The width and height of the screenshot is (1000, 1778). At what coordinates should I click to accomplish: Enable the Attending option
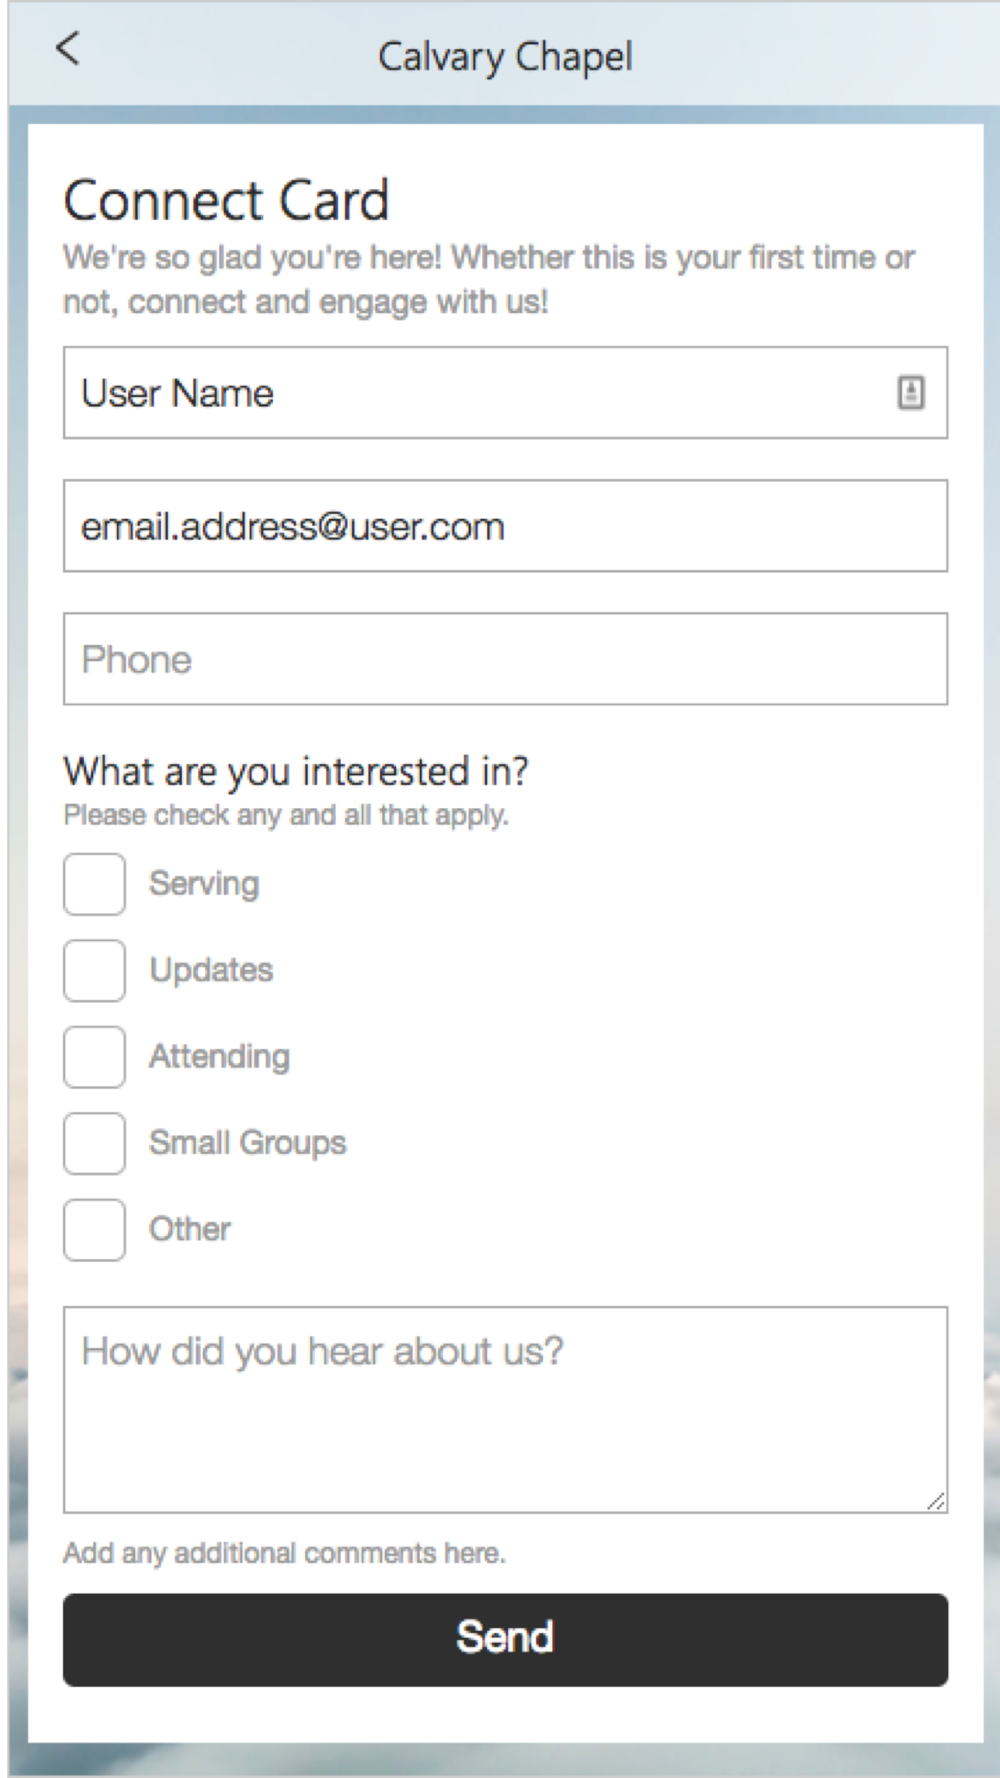(94, 1057)
